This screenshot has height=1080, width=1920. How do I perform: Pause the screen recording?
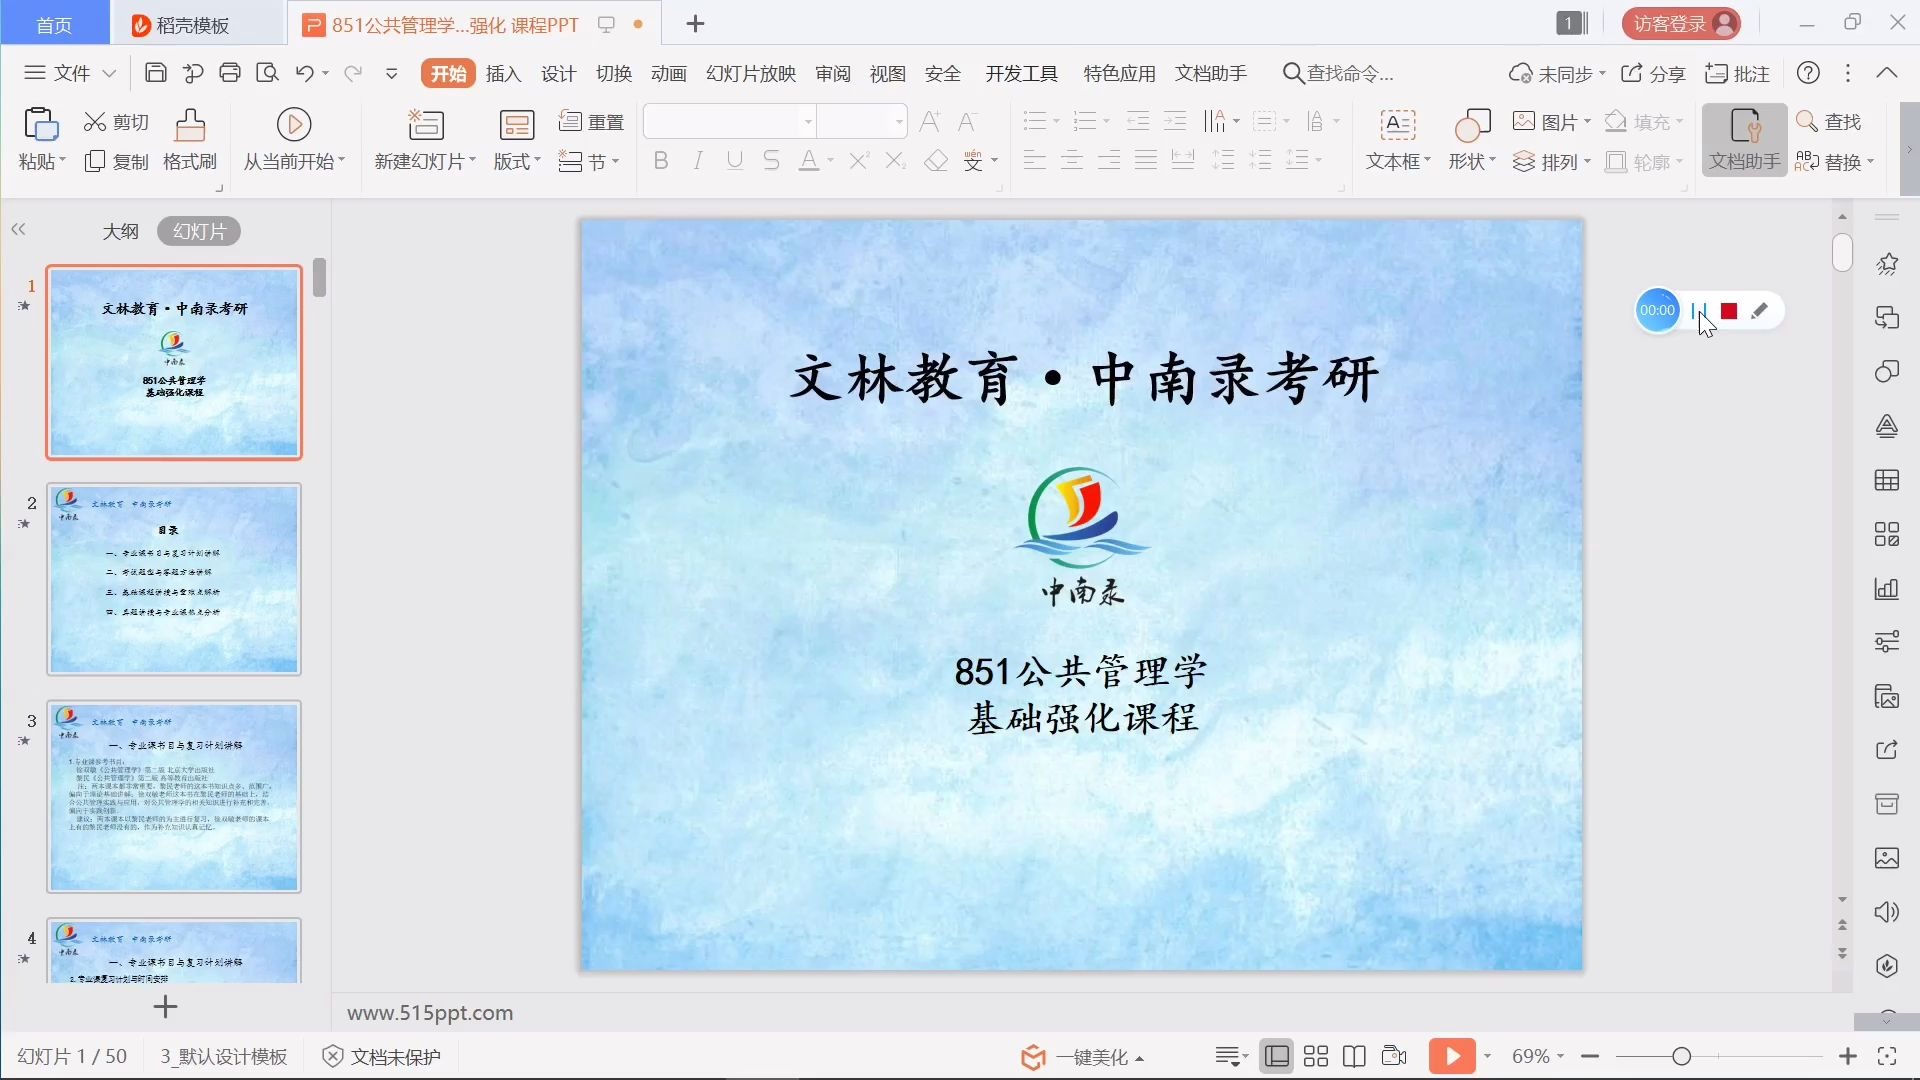coord(1698,311)
